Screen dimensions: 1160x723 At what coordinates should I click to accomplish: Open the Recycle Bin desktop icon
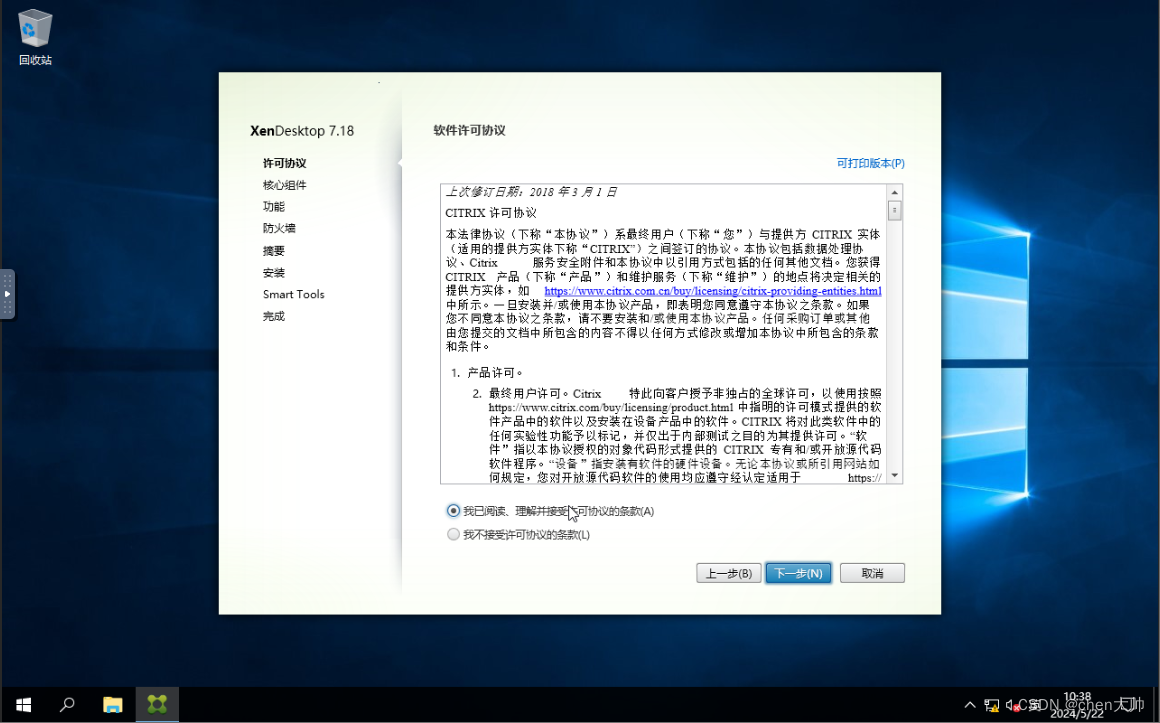(x=35, y=37)
